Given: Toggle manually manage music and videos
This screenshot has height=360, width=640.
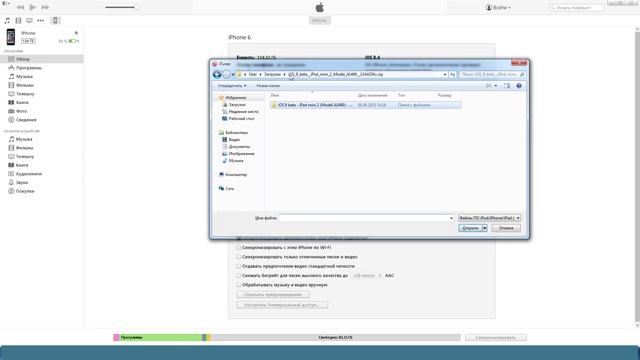Looking at the screenshot, I should [239, 285].
